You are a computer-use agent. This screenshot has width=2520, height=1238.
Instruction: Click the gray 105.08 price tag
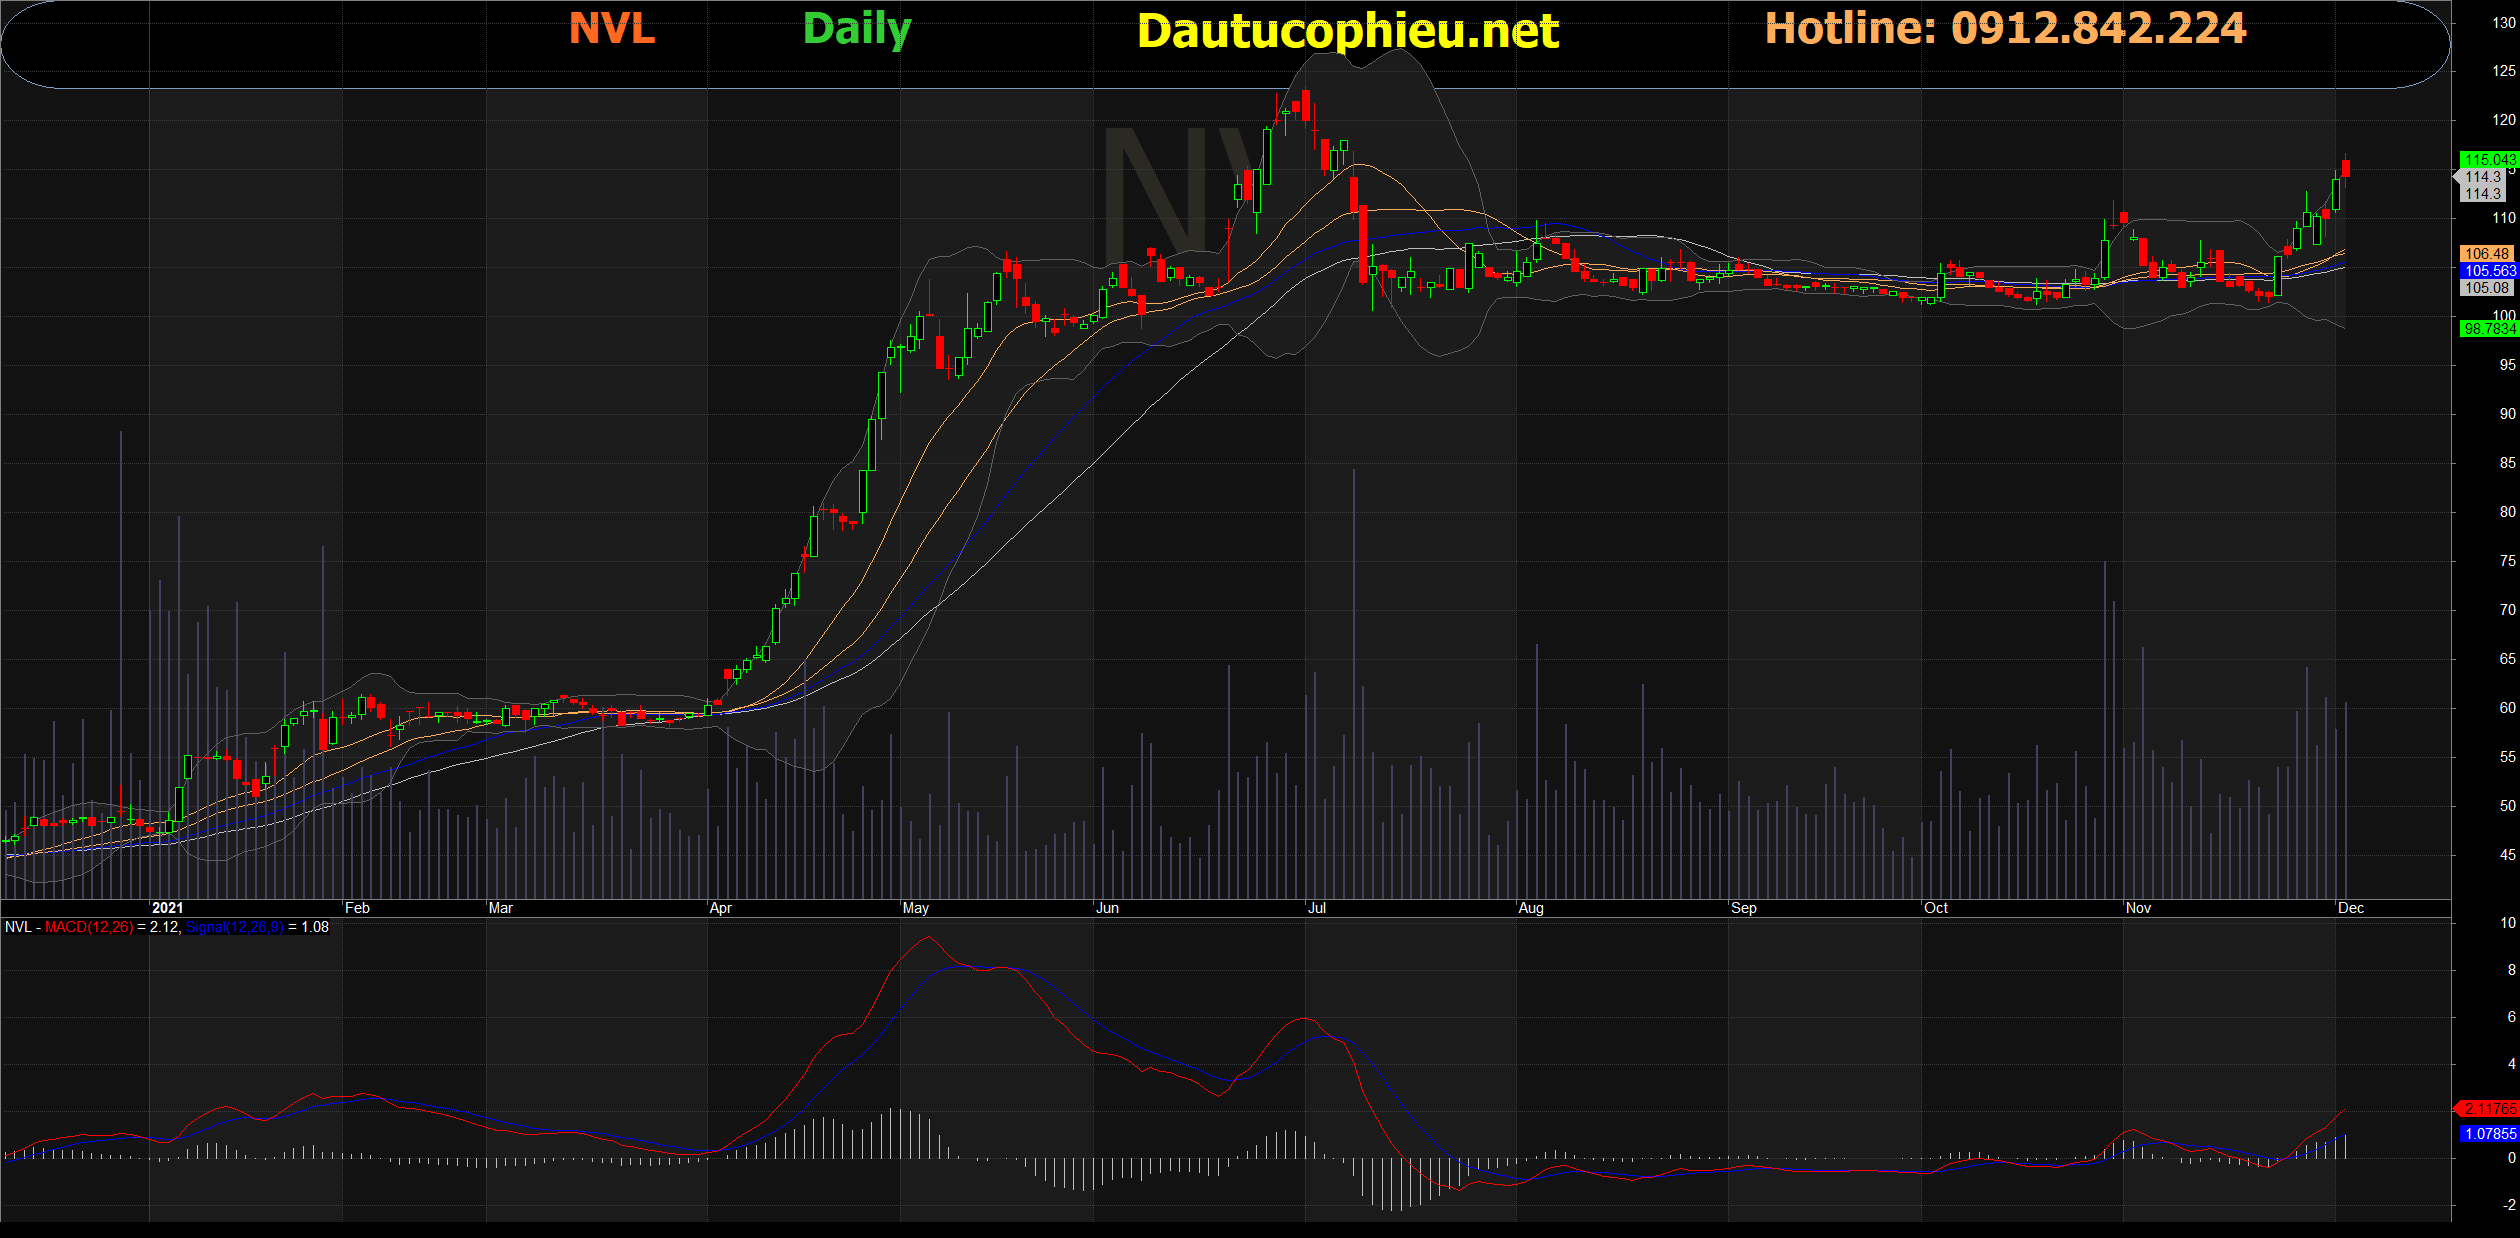tap(2487, 288)
